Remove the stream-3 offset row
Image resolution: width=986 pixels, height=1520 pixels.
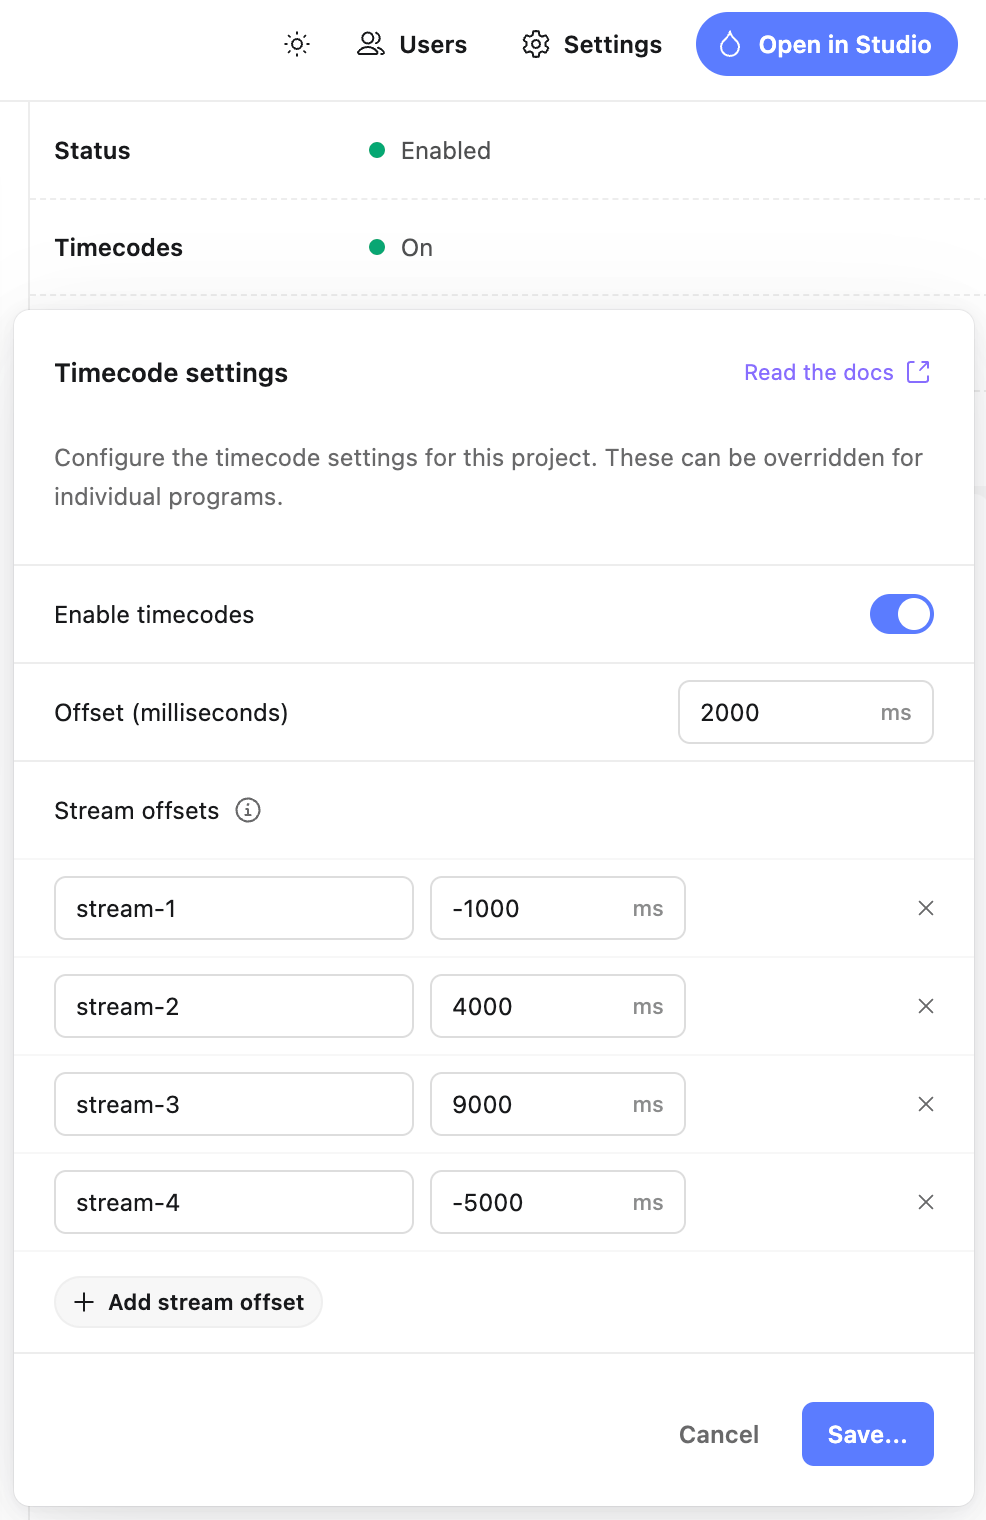(x=926, y=1104)
